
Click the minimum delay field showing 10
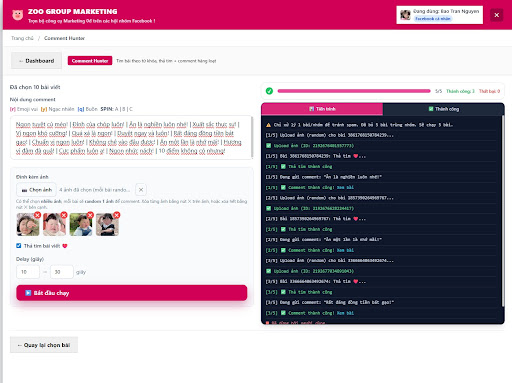pos(28,272)
